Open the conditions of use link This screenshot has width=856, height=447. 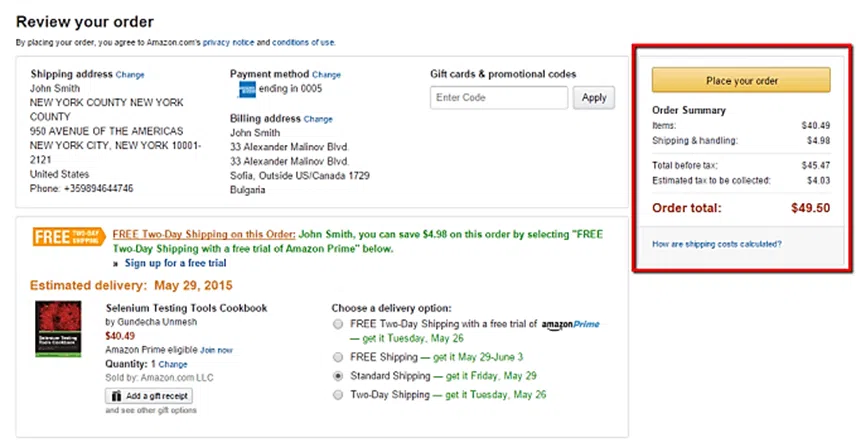pyautogui.click(x=304, y=43)
